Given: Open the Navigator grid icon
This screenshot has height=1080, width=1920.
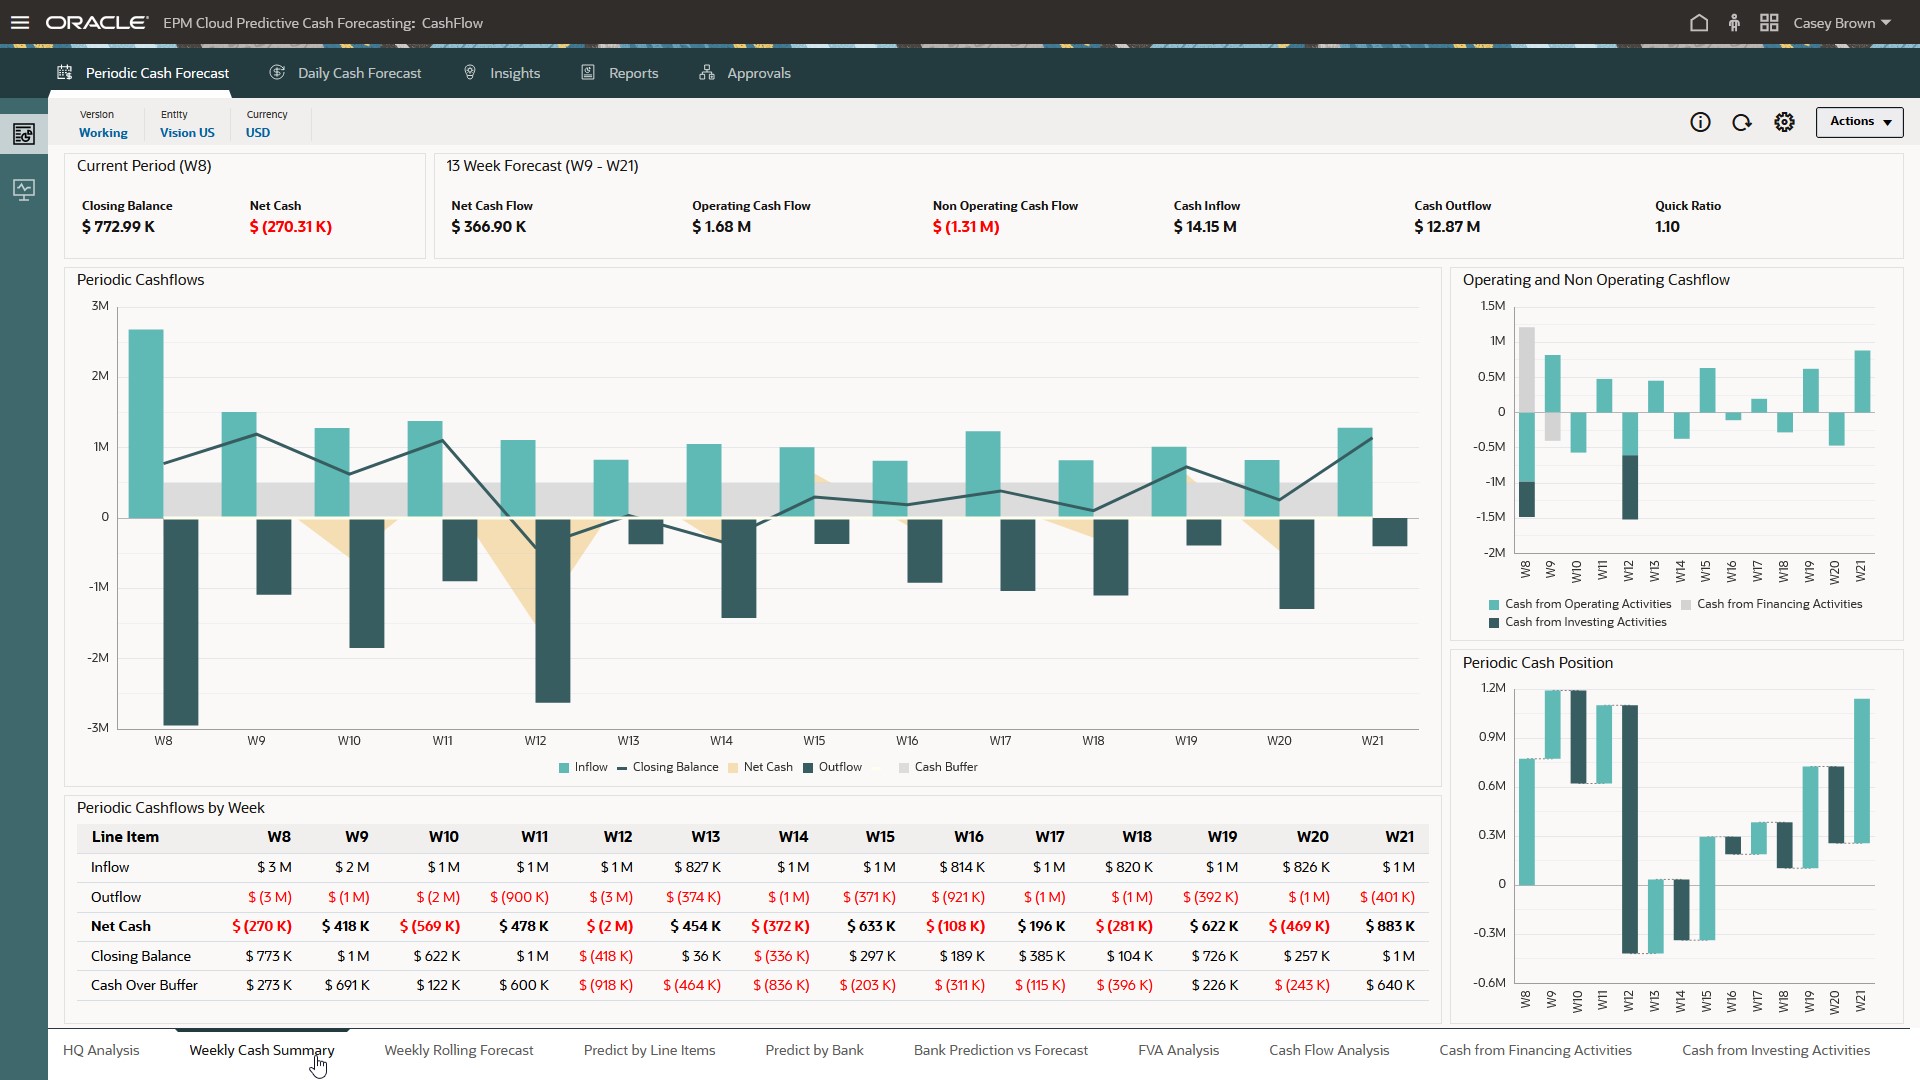Looking at the screenshot, I should pyautogui.click(x=1768, y=22).
